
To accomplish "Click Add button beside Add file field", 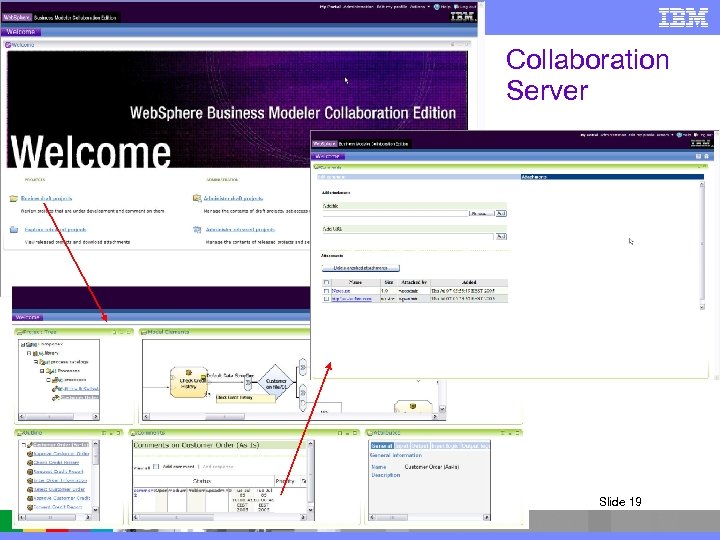I will pos(501,214).
